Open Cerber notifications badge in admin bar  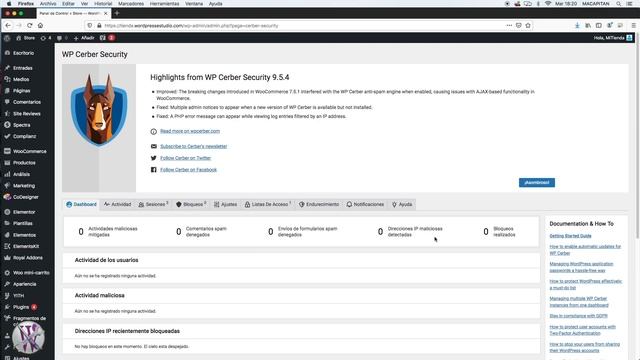click(107, 38)
